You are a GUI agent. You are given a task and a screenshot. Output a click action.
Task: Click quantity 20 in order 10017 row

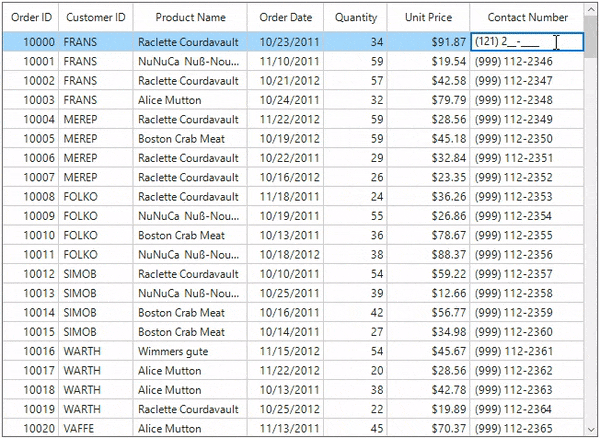(355, 370)
